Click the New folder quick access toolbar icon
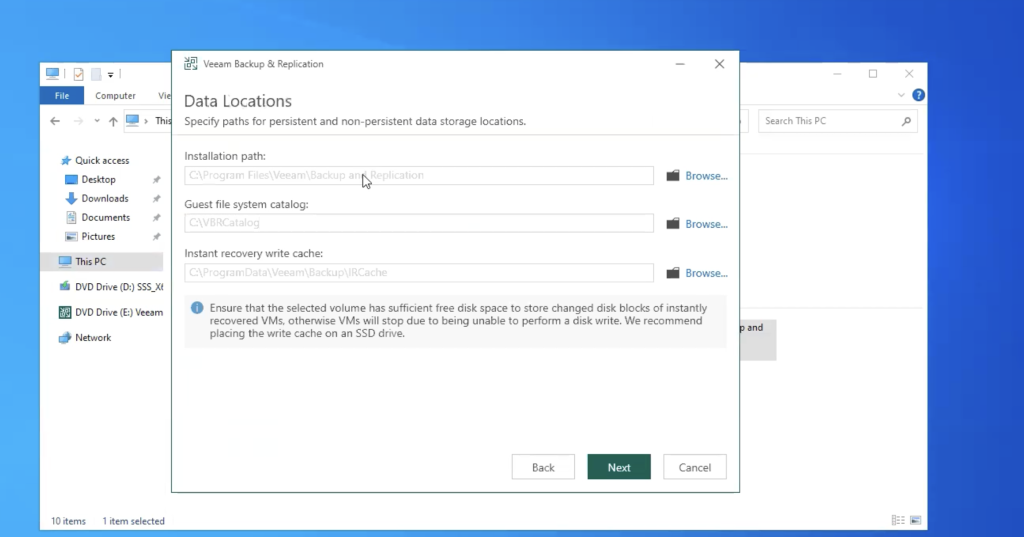The height and width of the screenshot is (537, 1024). click(96, 74)
